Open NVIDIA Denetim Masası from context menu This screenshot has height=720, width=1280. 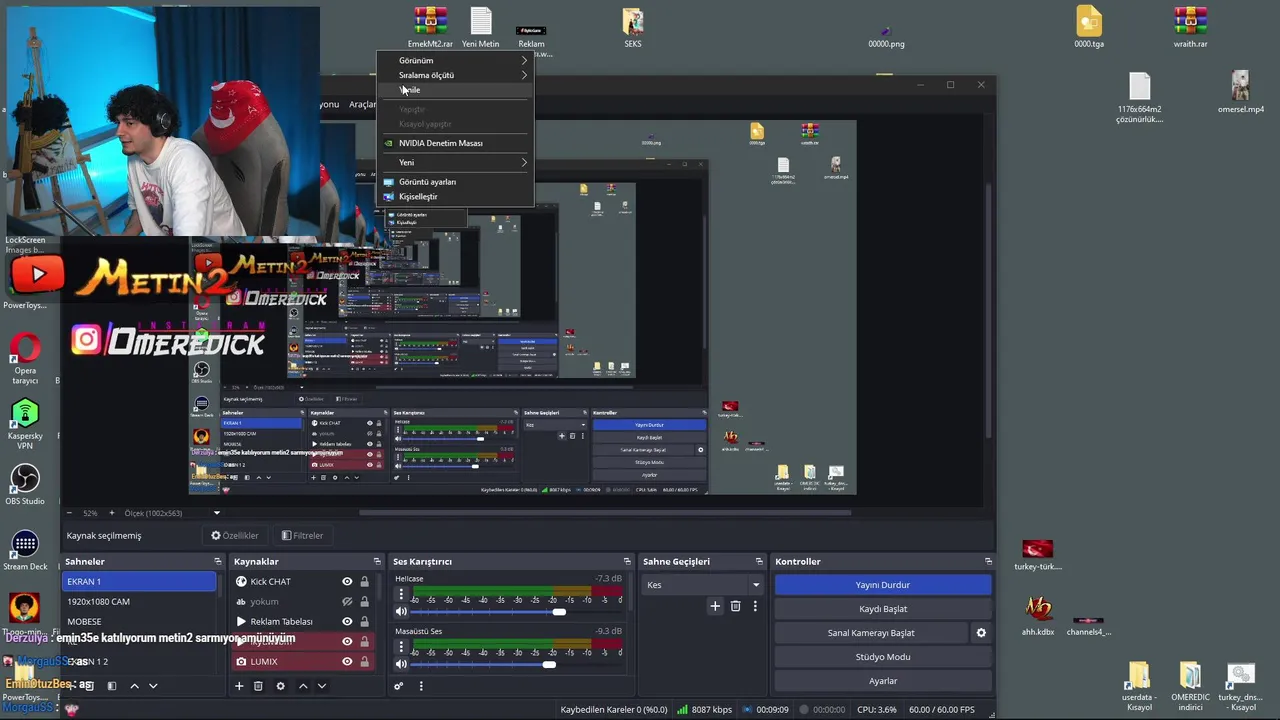click(454, 143)
